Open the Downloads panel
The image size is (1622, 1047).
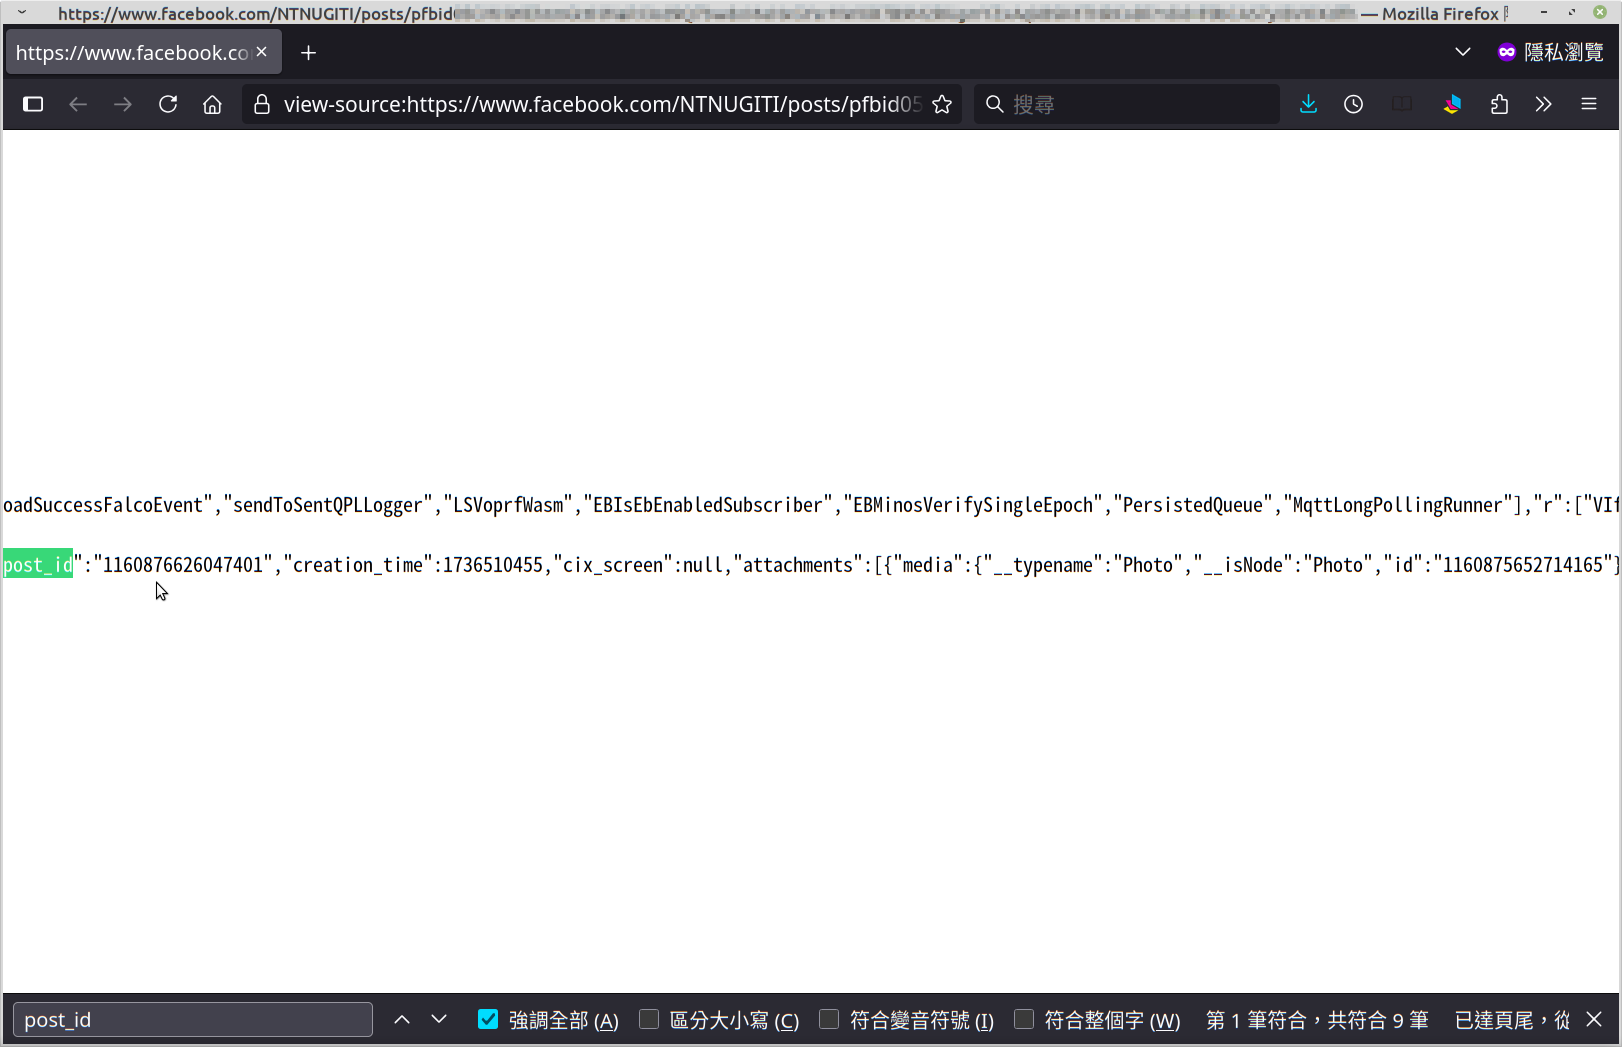(1308, 104)
